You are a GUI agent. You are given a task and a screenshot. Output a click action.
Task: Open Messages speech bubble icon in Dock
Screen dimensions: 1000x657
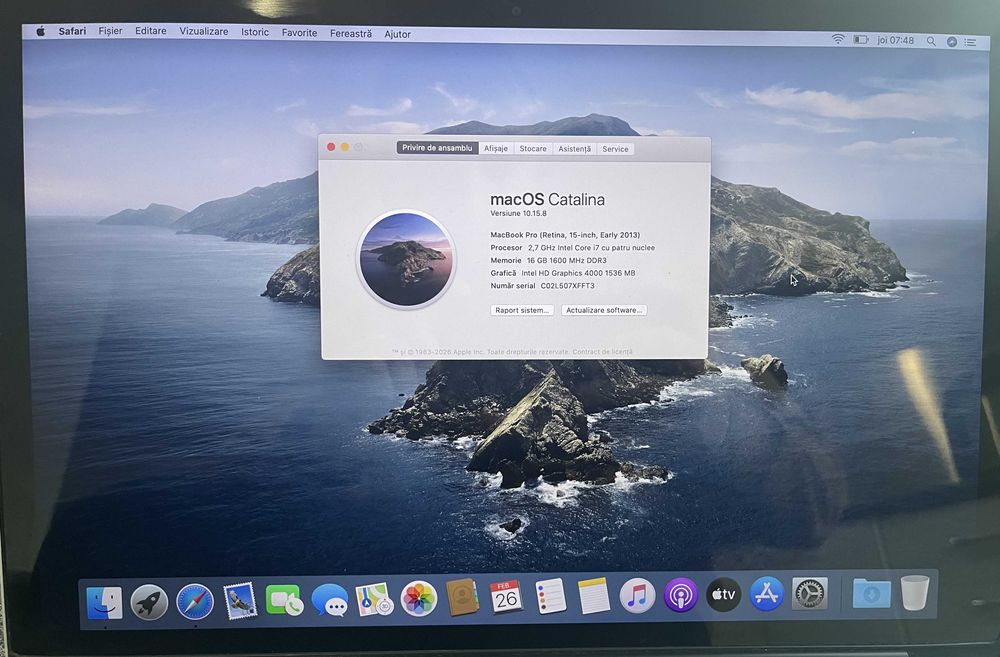point(330,600)
